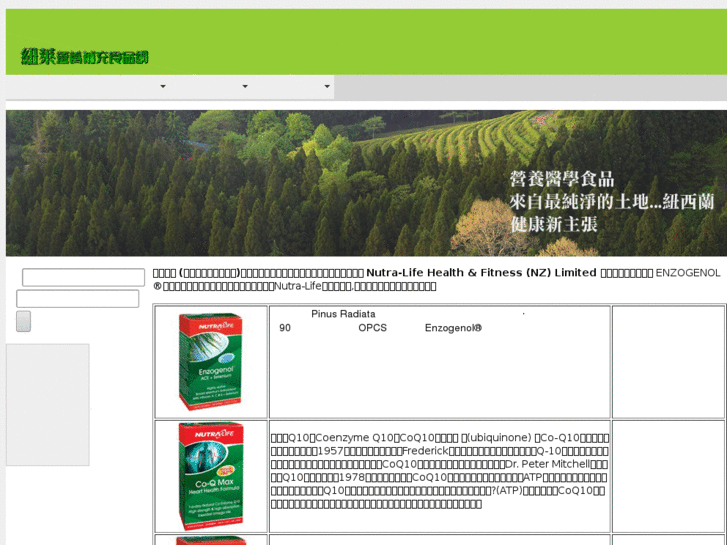The width and height of the screenshot is (727, 545).
Task: Open the Enzogenol product box image
Action: tap(211, 361)
